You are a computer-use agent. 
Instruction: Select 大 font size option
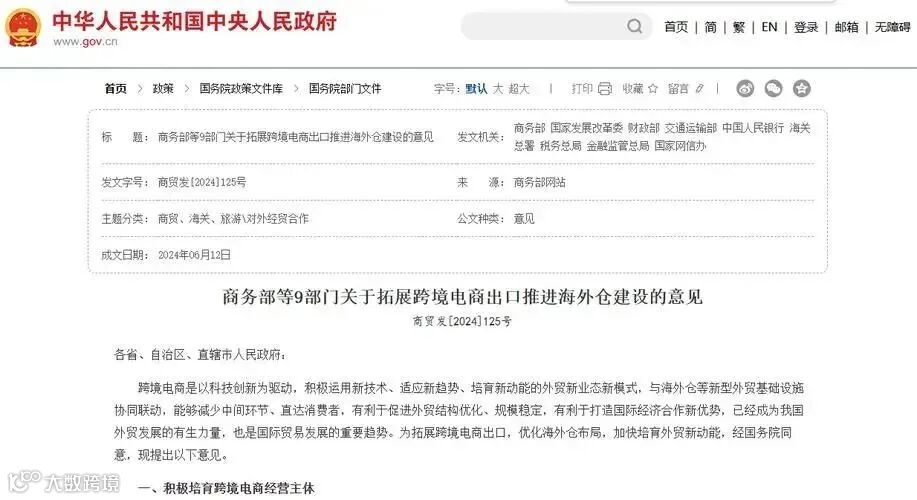498,88
